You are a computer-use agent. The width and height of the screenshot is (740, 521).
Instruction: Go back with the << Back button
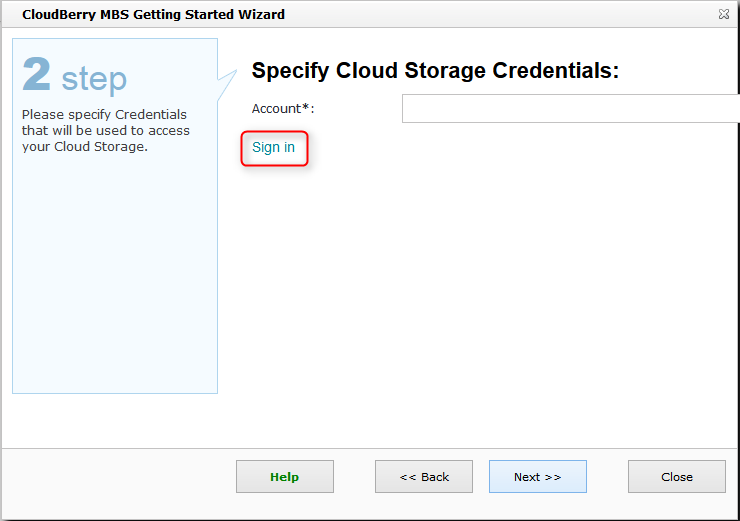[x=424, y=477]
